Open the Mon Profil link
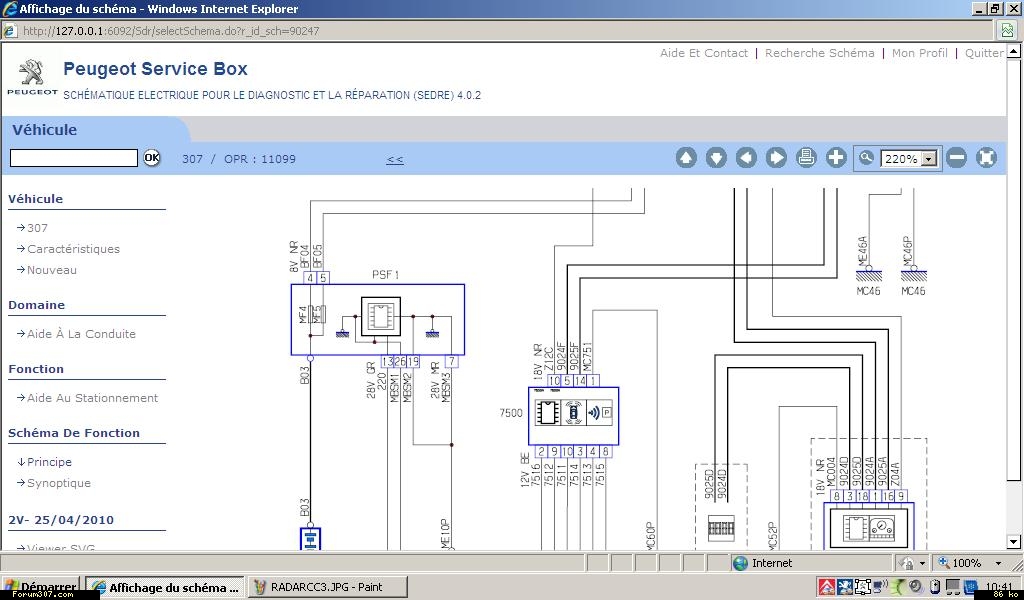1024x600 pixels. [920, 53]
